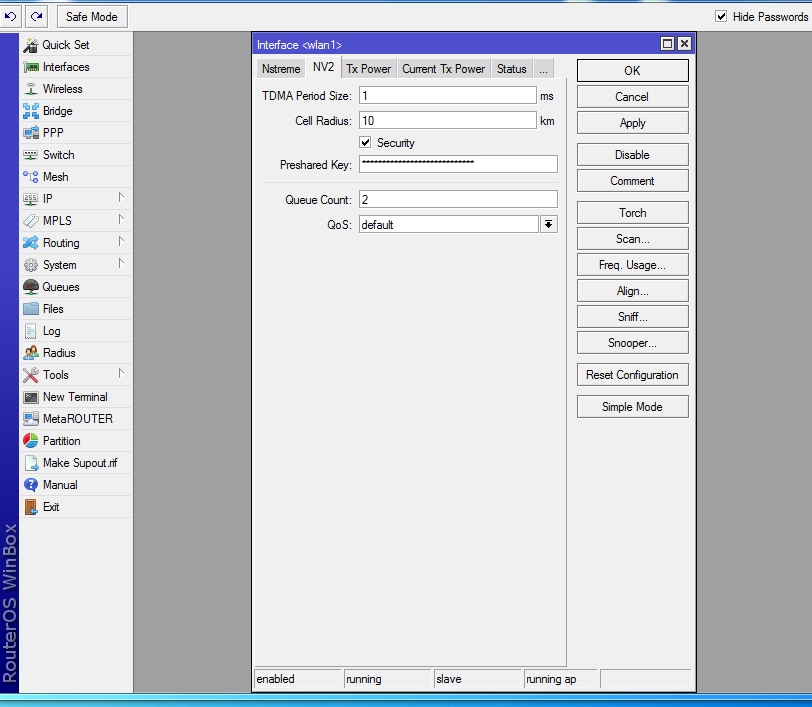Click the Apply button
The image size is (812, 707).
click(632, 123)
